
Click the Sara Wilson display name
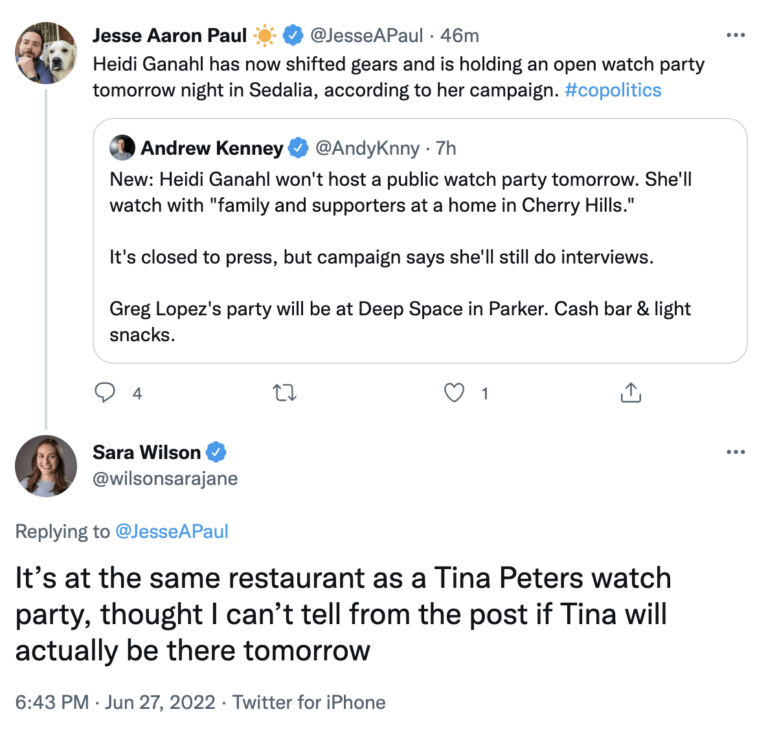(x=146, y=452)
